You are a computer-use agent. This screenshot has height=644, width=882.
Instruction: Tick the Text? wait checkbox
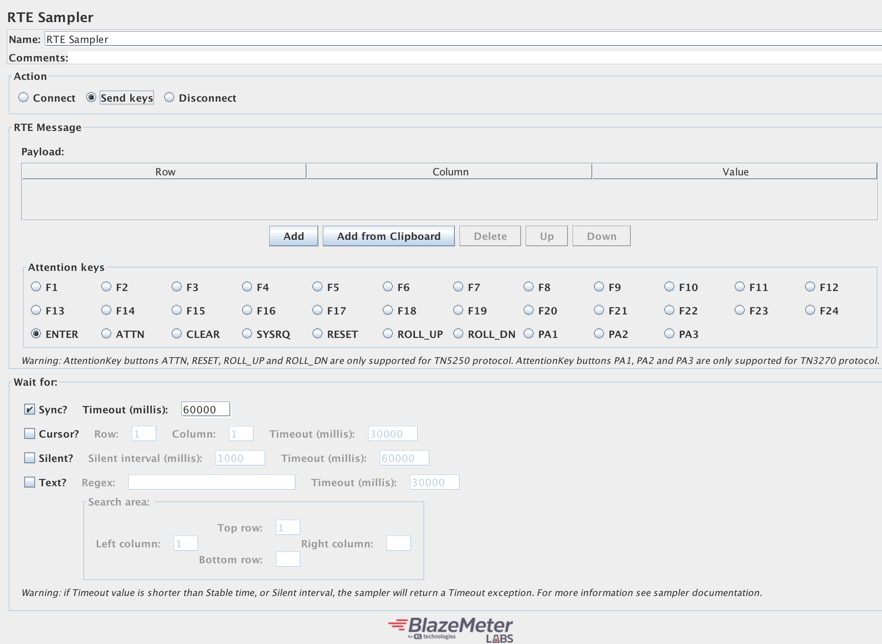pos(30,482)
